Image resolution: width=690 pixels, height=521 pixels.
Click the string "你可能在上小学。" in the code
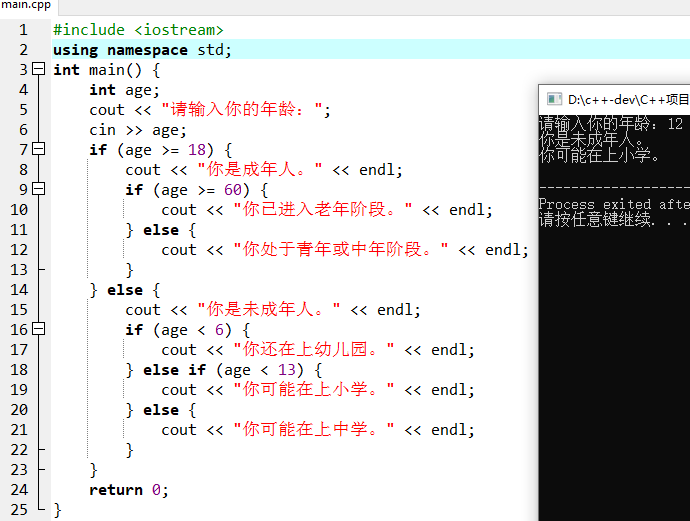(x=314, y=389)
